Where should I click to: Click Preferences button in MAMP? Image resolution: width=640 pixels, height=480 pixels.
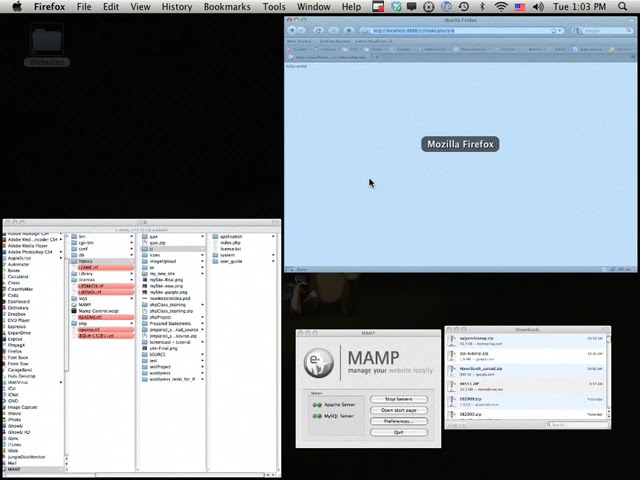pos(399,421)
